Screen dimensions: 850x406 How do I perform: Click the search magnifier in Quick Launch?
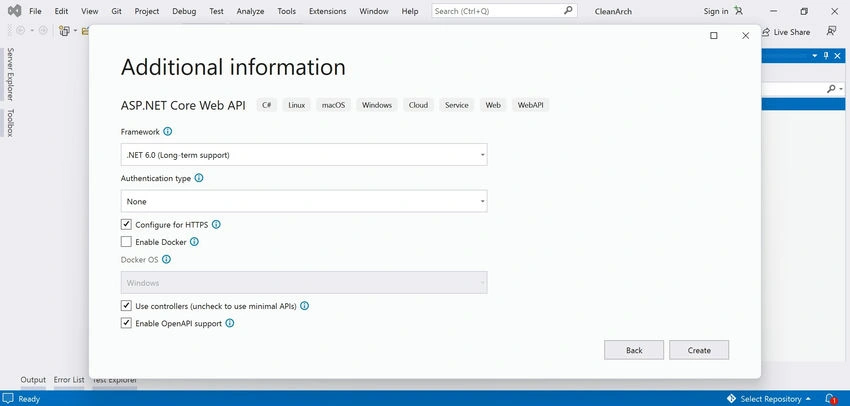tap(568, 10)
